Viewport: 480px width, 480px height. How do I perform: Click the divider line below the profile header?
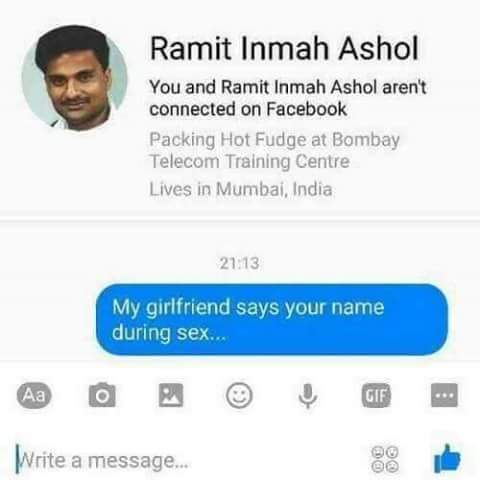240,219
